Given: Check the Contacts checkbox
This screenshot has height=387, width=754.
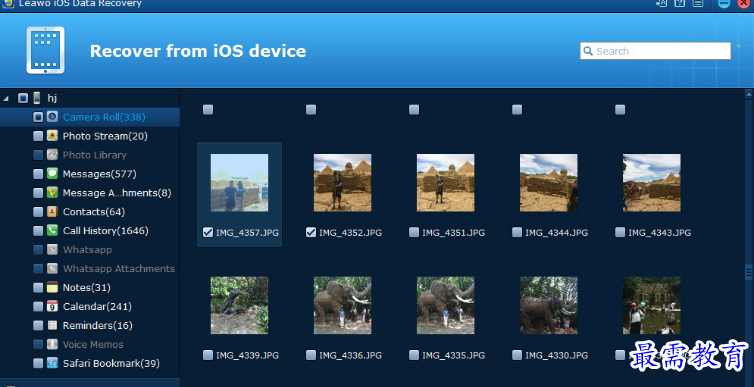Looking at the screenshot, I should click(x=38, y=212).
